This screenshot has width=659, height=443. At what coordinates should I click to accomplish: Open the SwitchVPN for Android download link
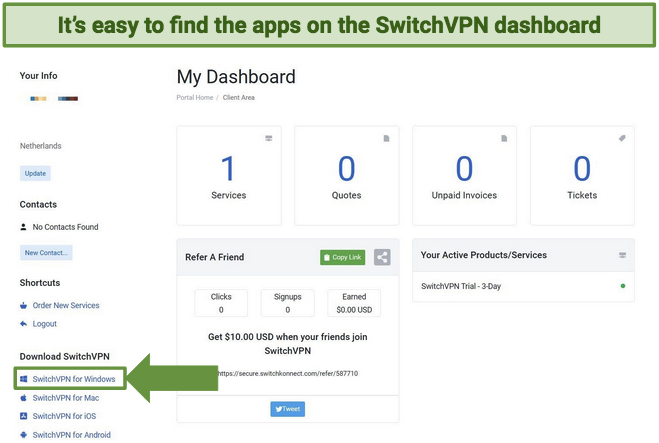72,435
